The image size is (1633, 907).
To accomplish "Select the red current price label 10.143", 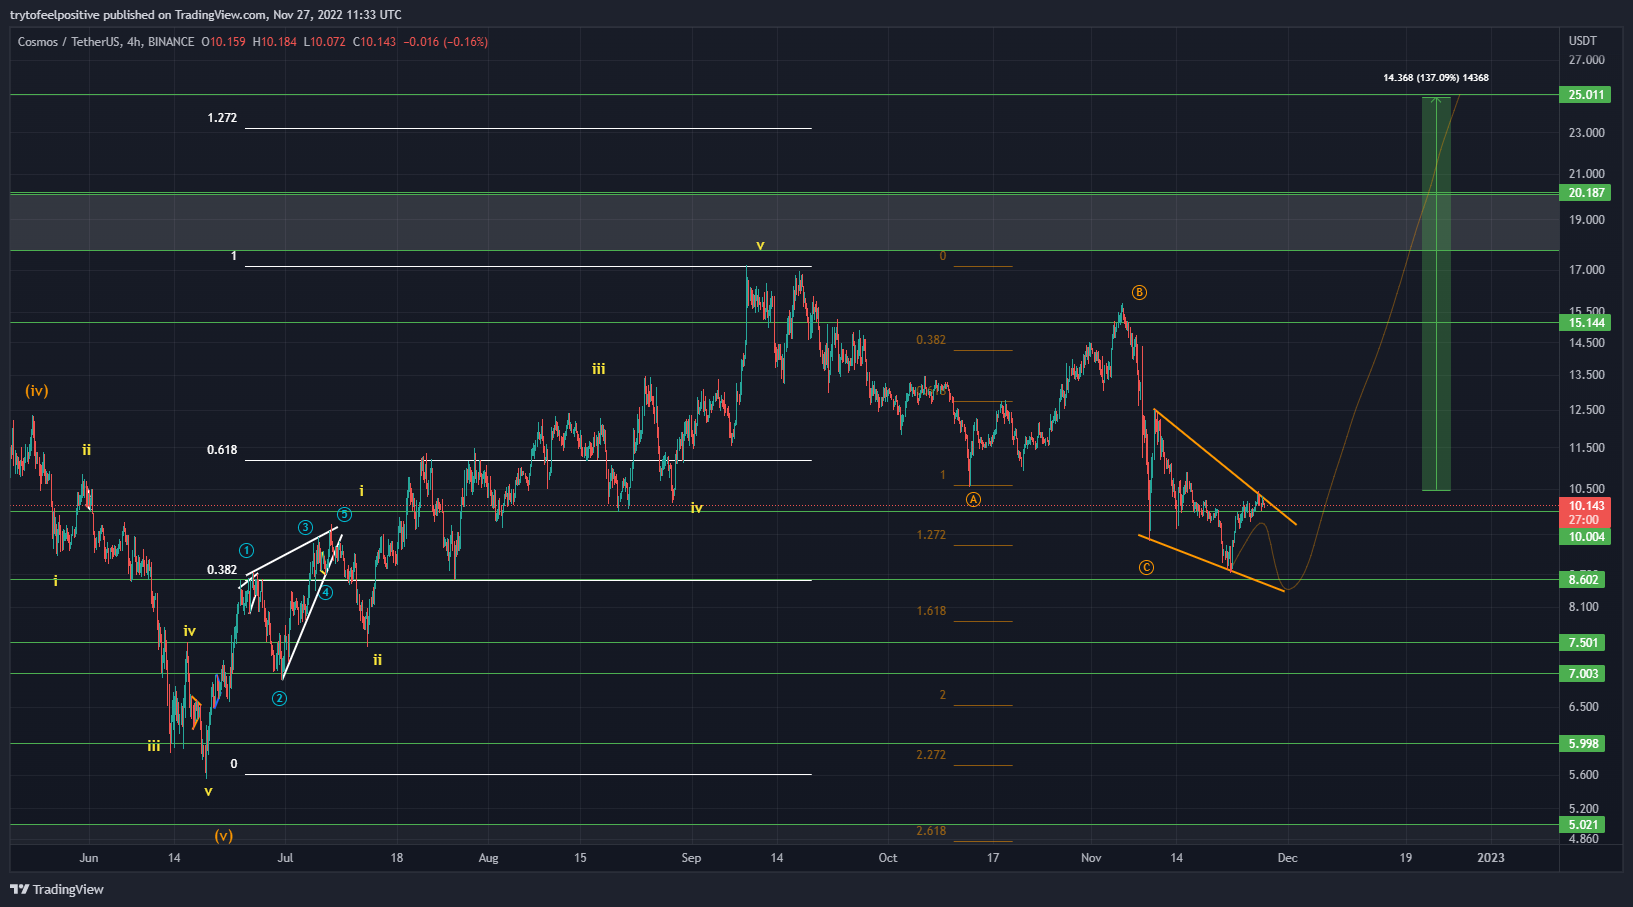I will pyautogui.click(x=1586, y=506).
